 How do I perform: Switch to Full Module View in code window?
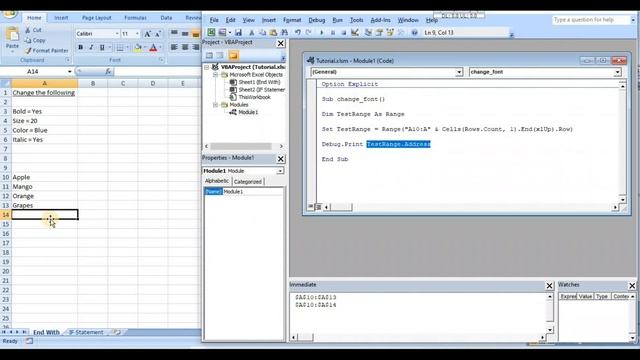tap(319, 207)
